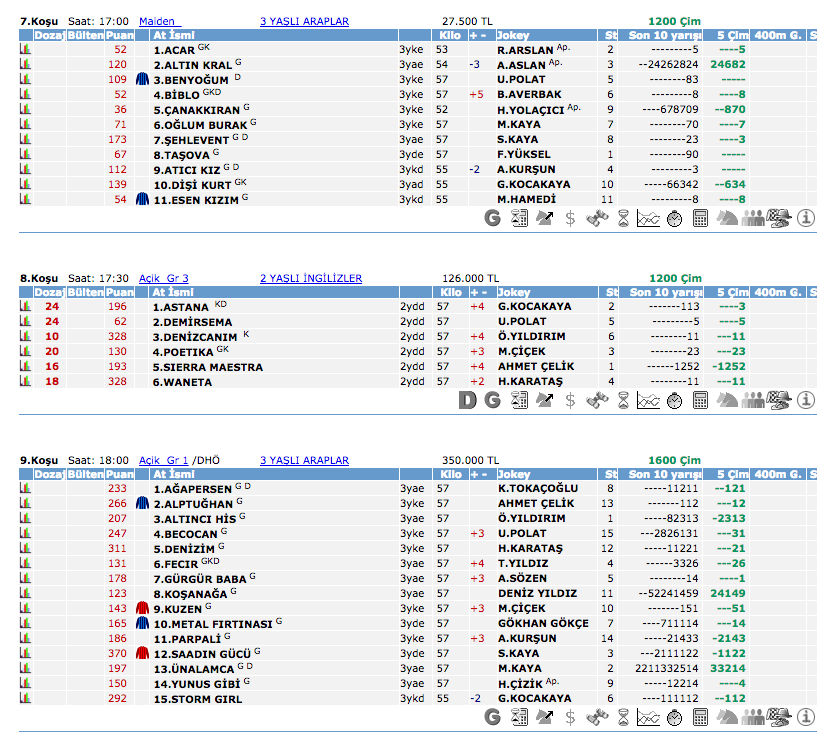Click the D icon under race 8
The width and height of the screenshot is (836, 746).
click(467, 400)
